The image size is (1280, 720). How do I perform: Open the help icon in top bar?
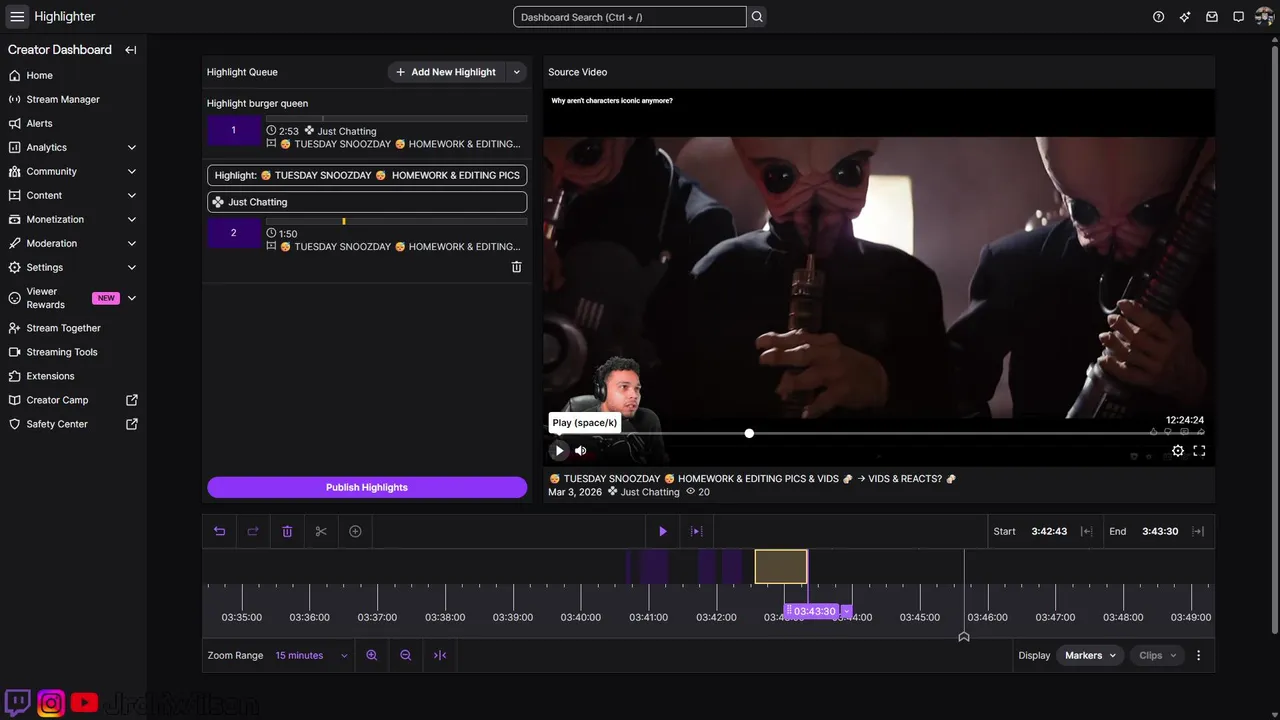(x=1158, y=17)
